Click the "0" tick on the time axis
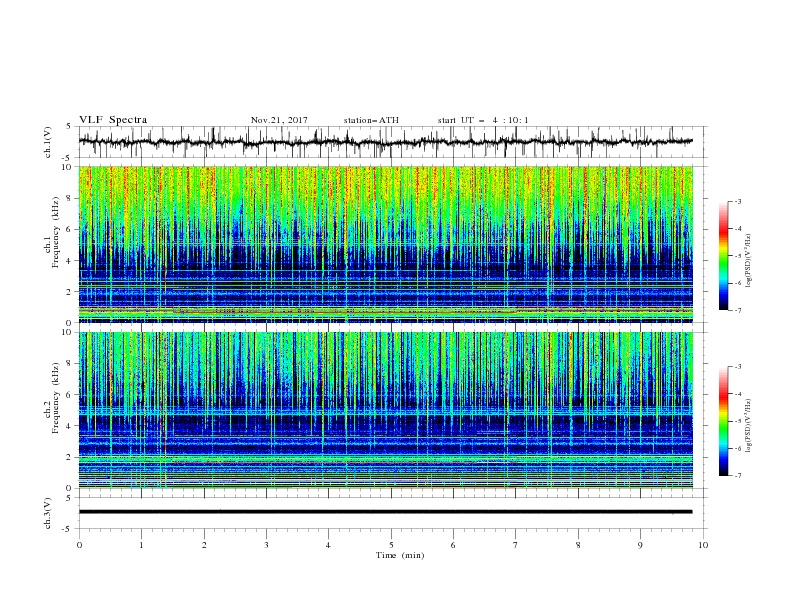Viewport: 792px width, 612px height. [x=79, y=545]
